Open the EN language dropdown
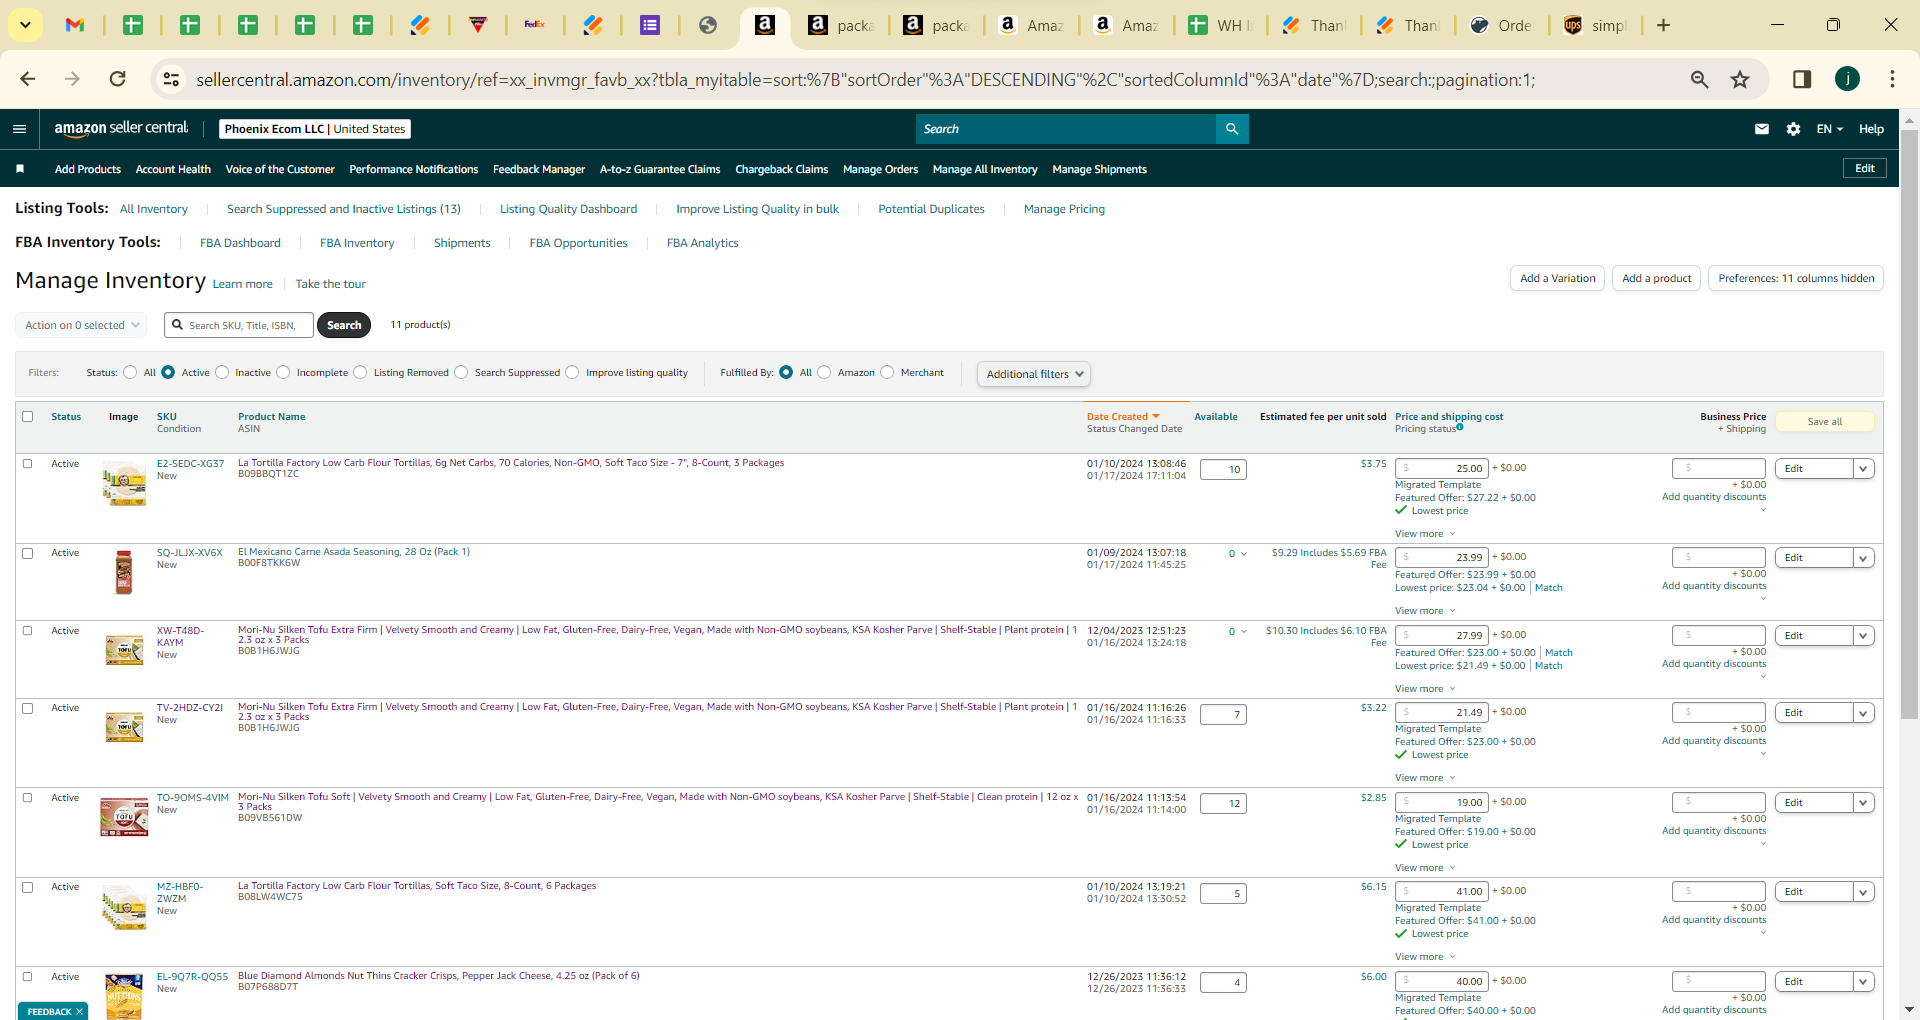Screen dimensions: 1920x1020 coord(1829,129)
